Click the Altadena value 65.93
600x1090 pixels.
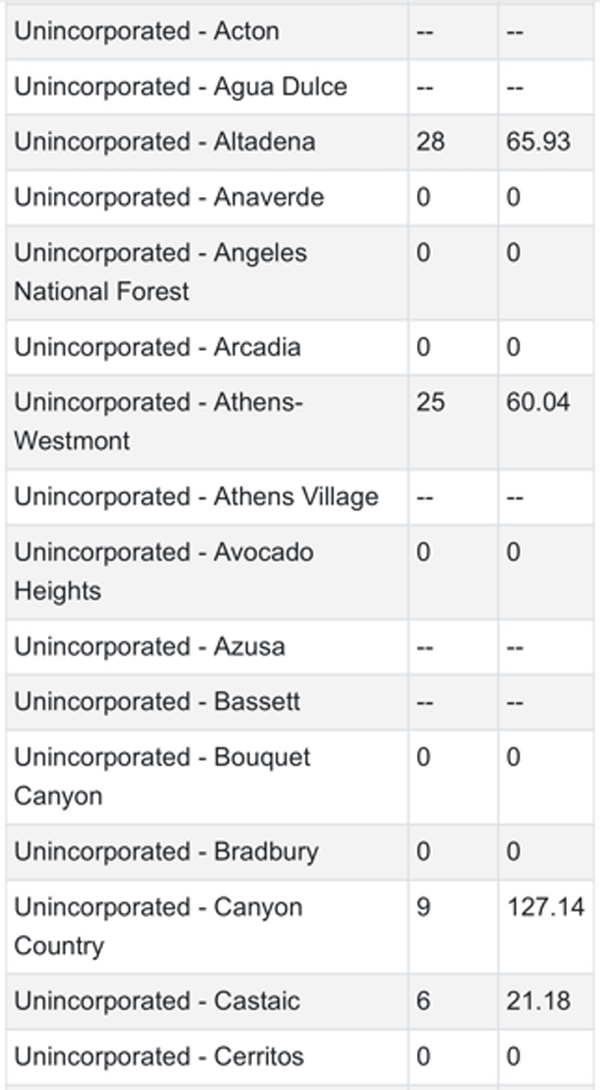[x=538, y=142]
